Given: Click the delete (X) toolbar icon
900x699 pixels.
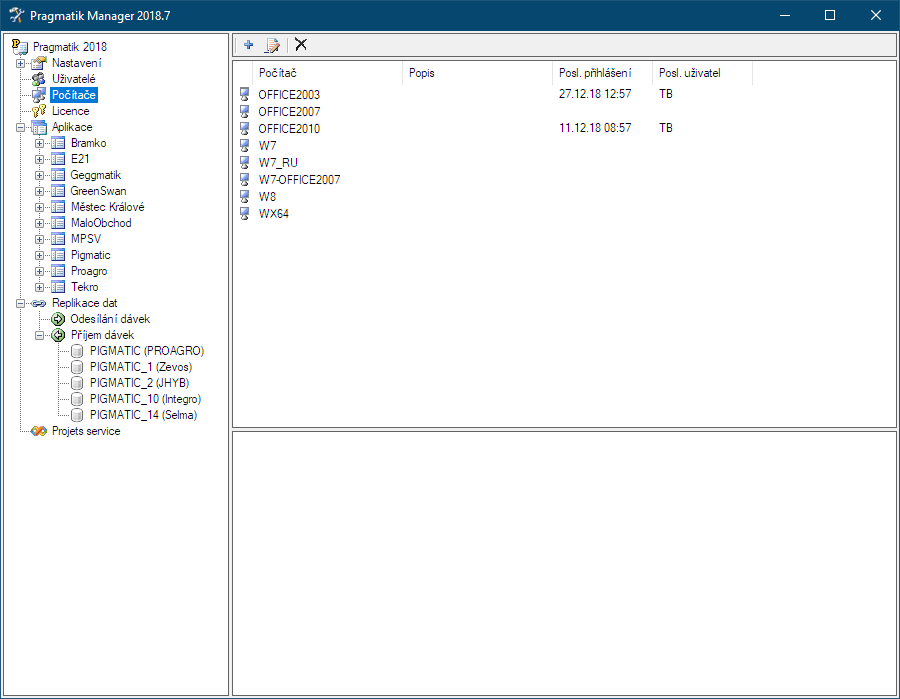Looking at the screenshot, I should coord(301,44).
